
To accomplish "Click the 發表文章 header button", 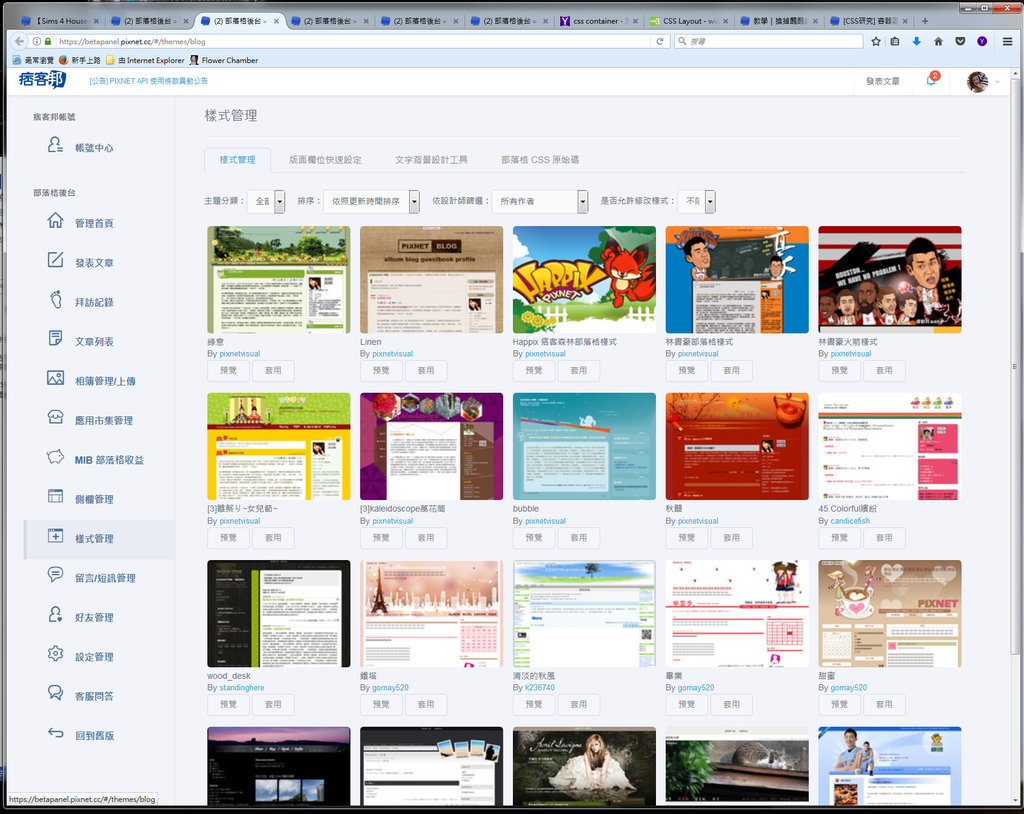I will click(x=882, y=82).
